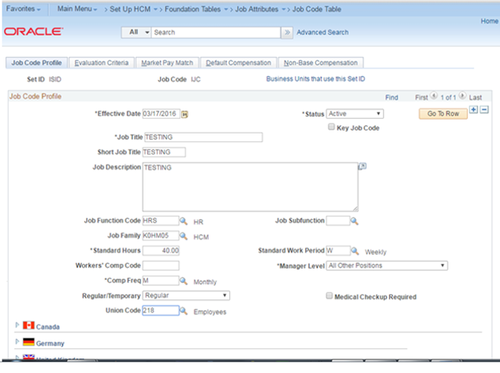Image resolution: width=500 pixels, height=373 pixels.
Task: Click Standard Work Period lookup icon
Action: pos(355,251)
